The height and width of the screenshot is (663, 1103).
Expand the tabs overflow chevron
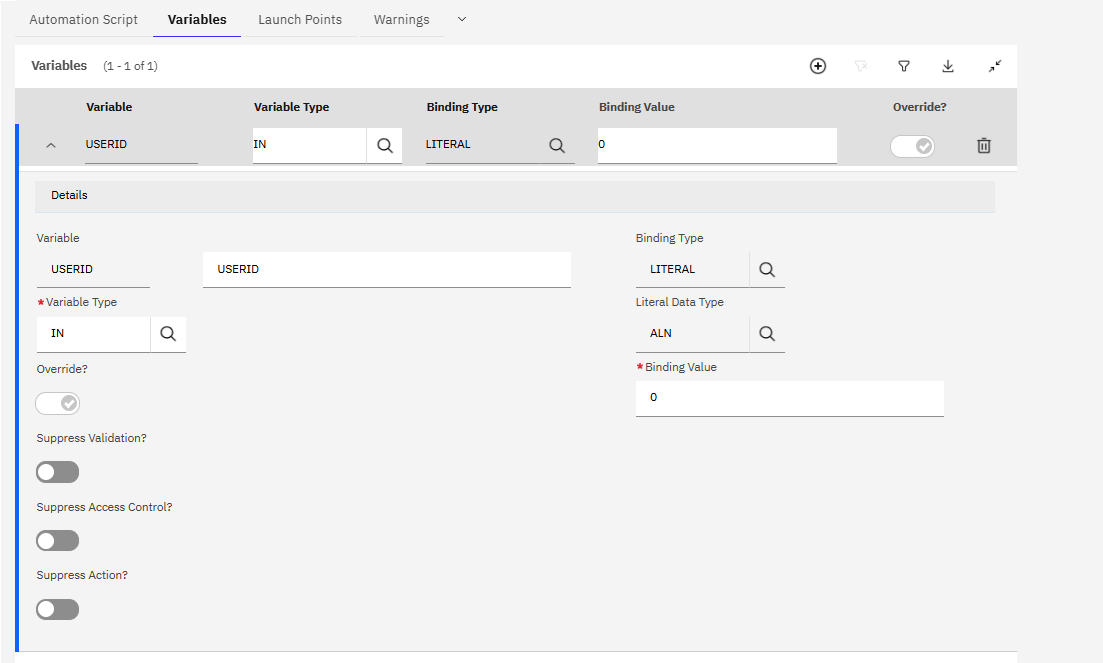[461, 19]
